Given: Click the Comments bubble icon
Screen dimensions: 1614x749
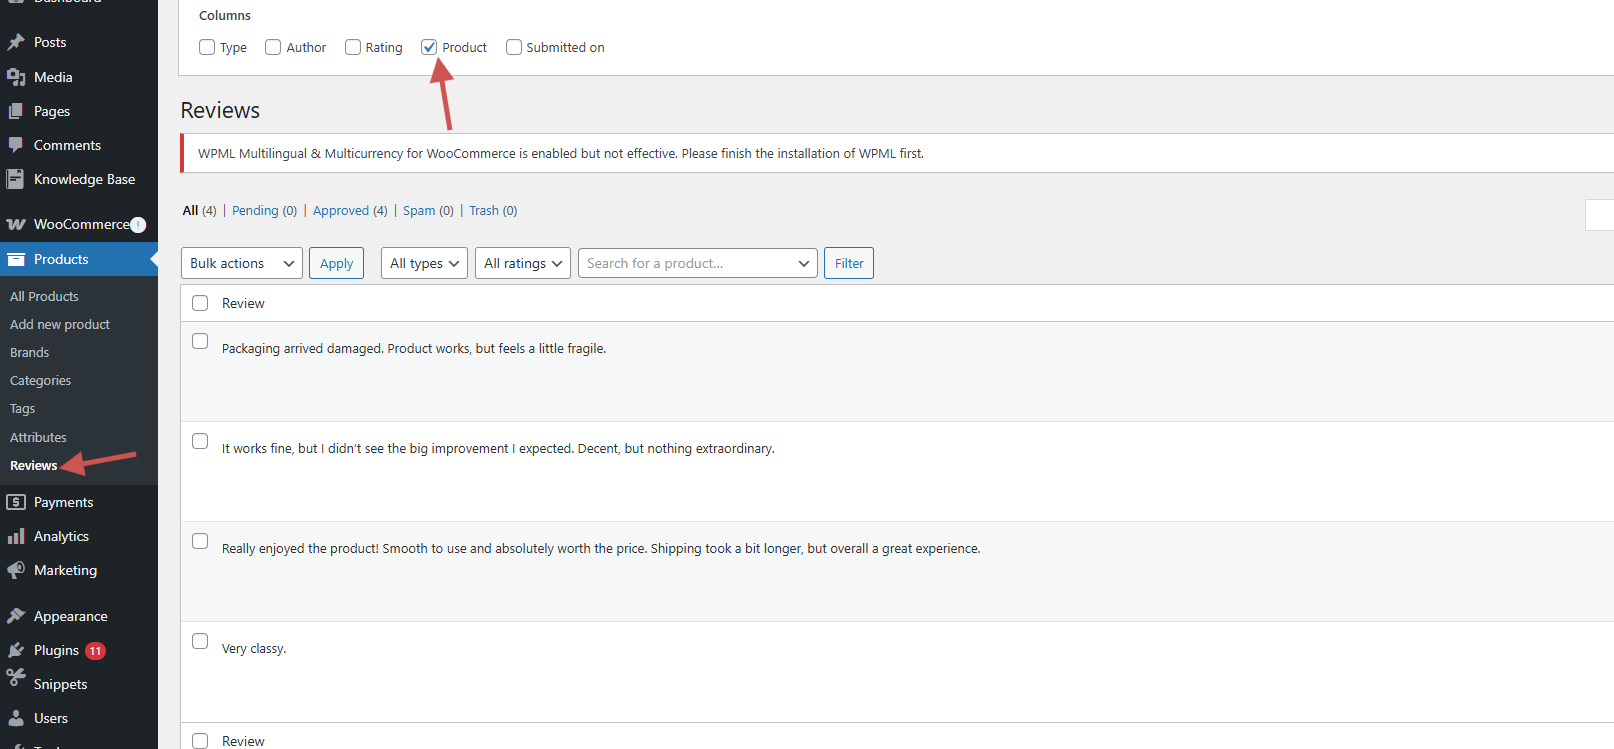Looking at the screenshot, I should pyautogui.click(x=16, y=145).
